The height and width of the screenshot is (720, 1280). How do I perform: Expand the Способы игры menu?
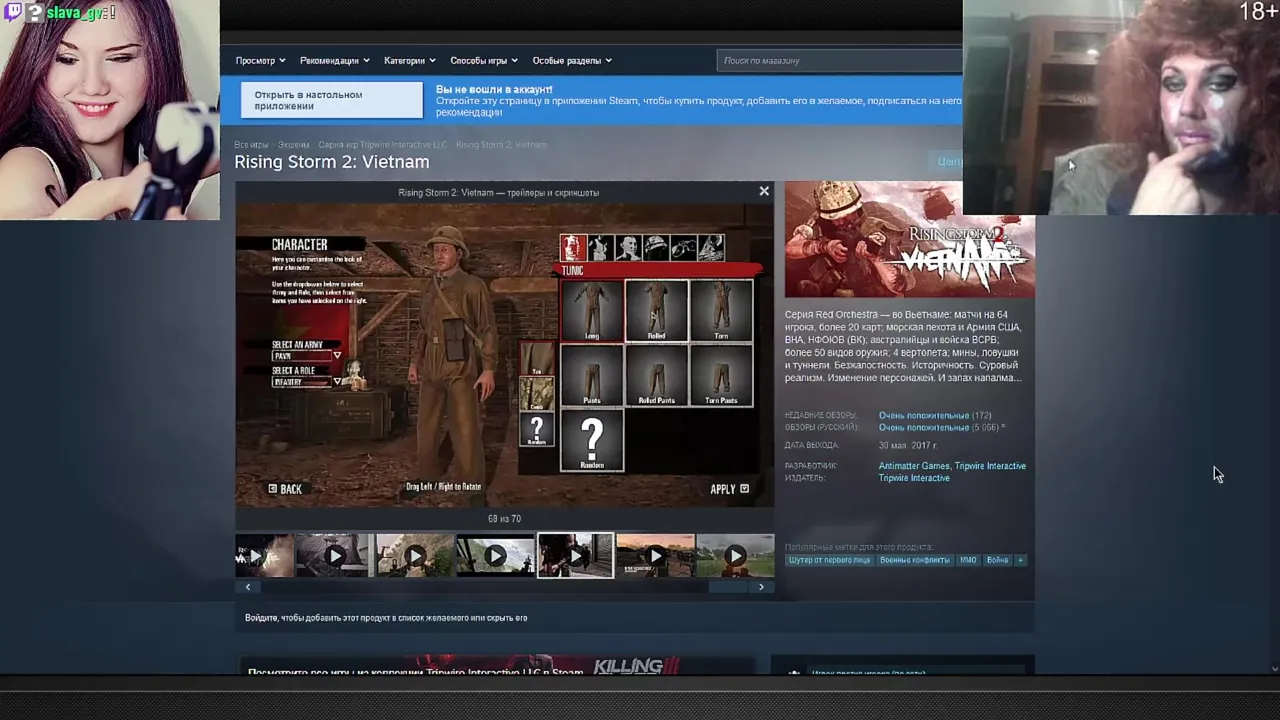(x=484, y=60)
